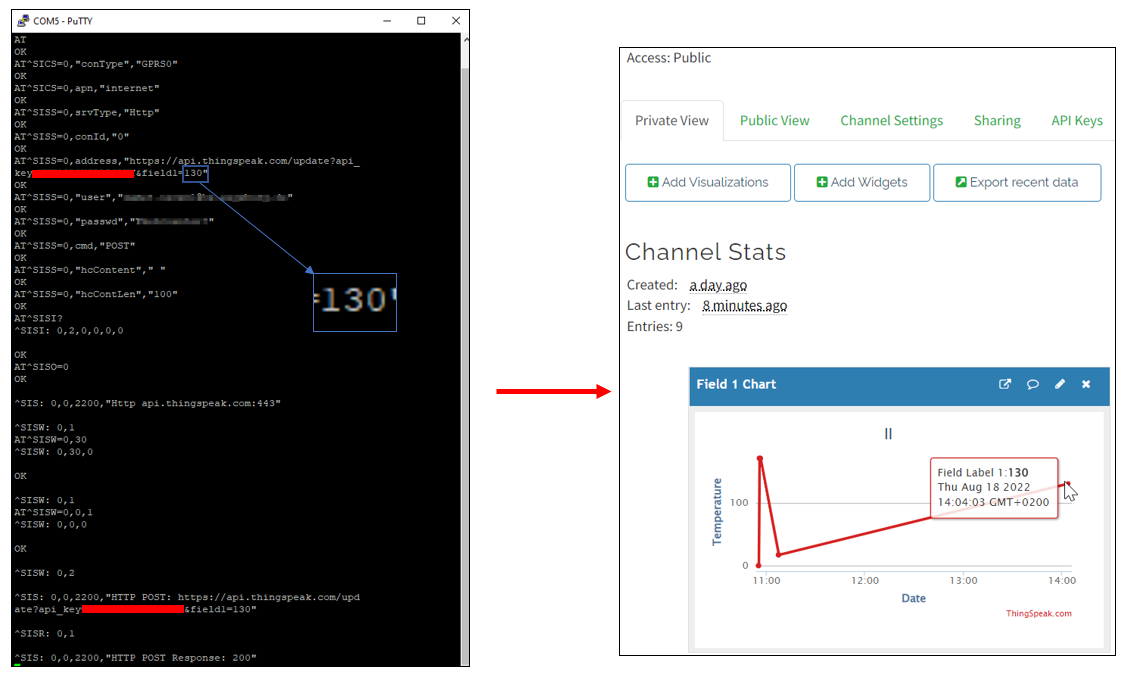
Task: Click the ThingSpeak.com link in chart
Action: [1038, 613]
